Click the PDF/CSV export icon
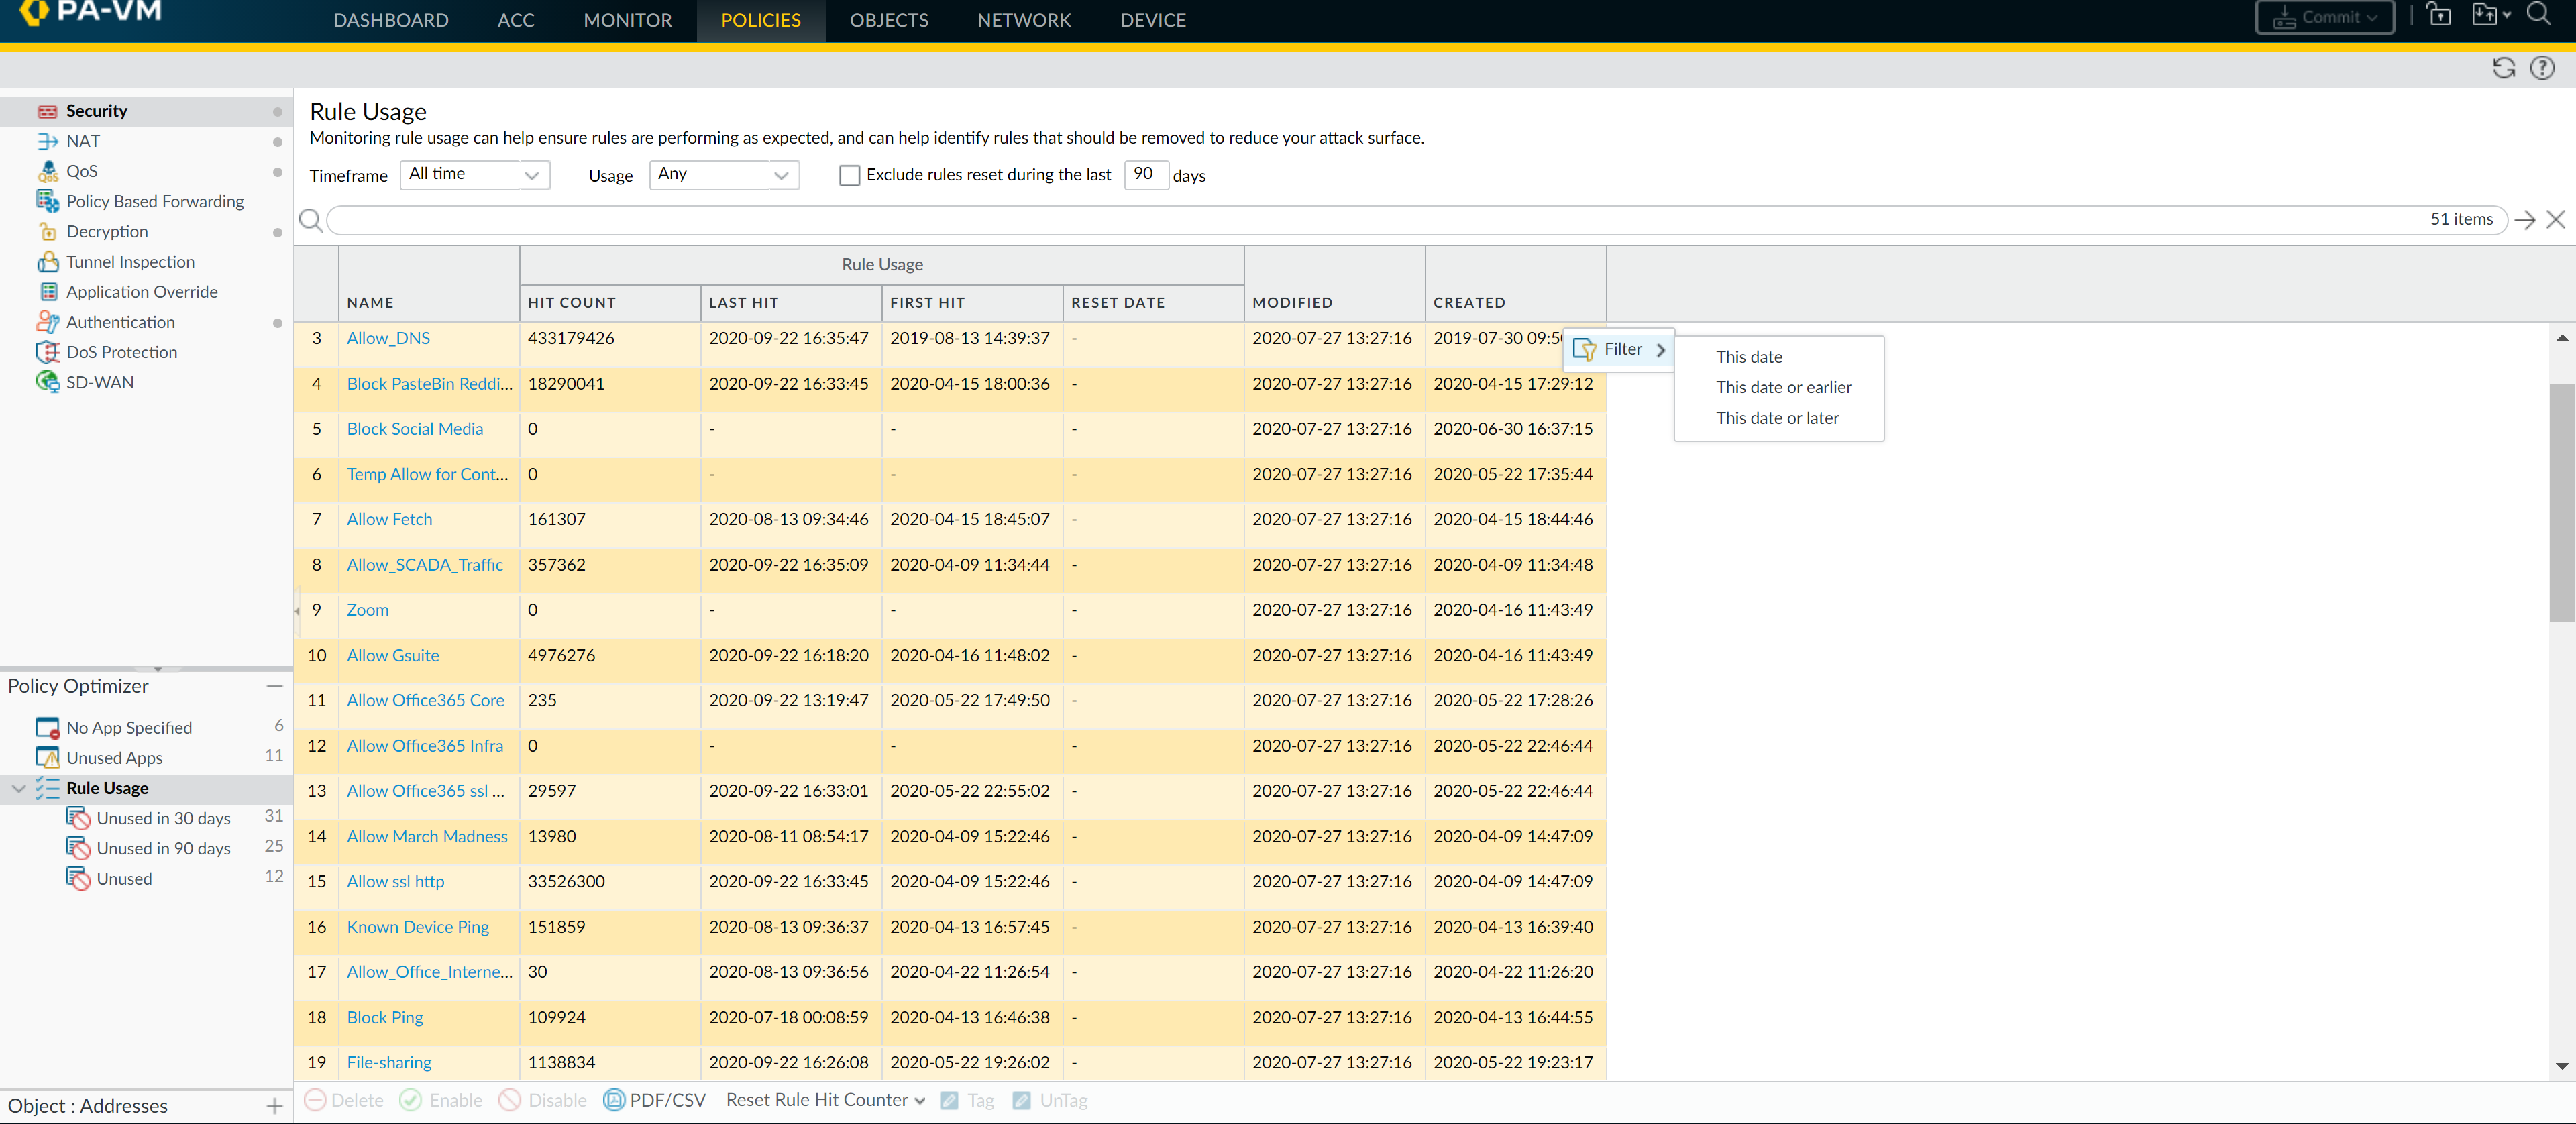 (614, 1100)
